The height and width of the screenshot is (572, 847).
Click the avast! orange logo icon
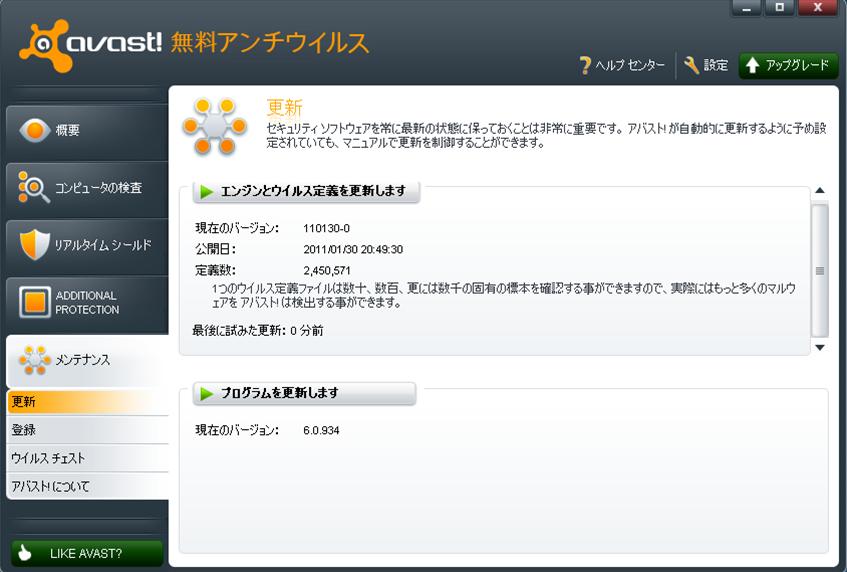click(45, 45)
